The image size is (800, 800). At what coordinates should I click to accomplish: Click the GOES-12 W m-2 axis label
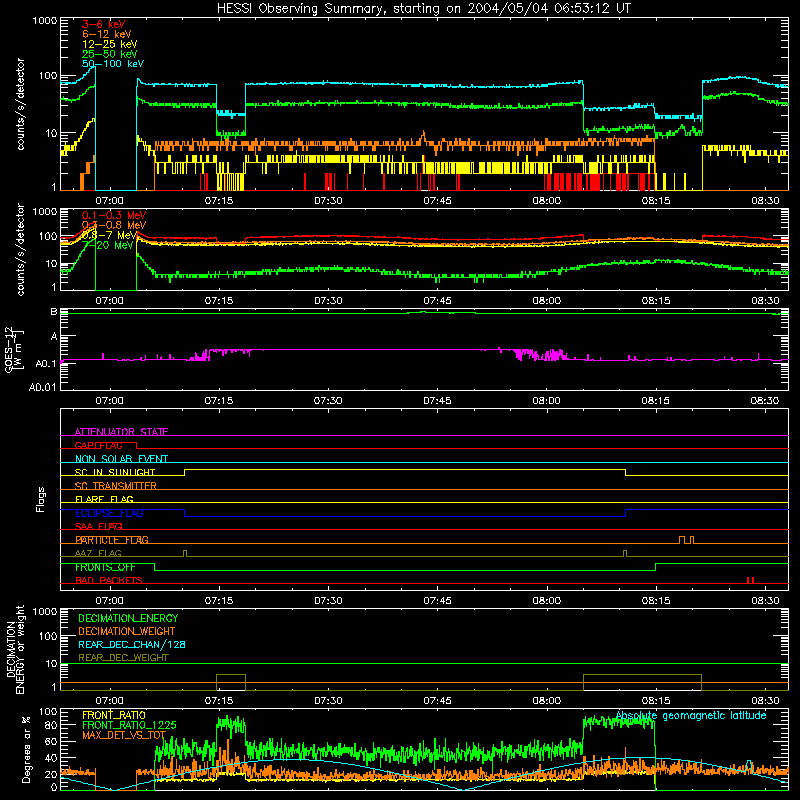(x=14, y=349)
